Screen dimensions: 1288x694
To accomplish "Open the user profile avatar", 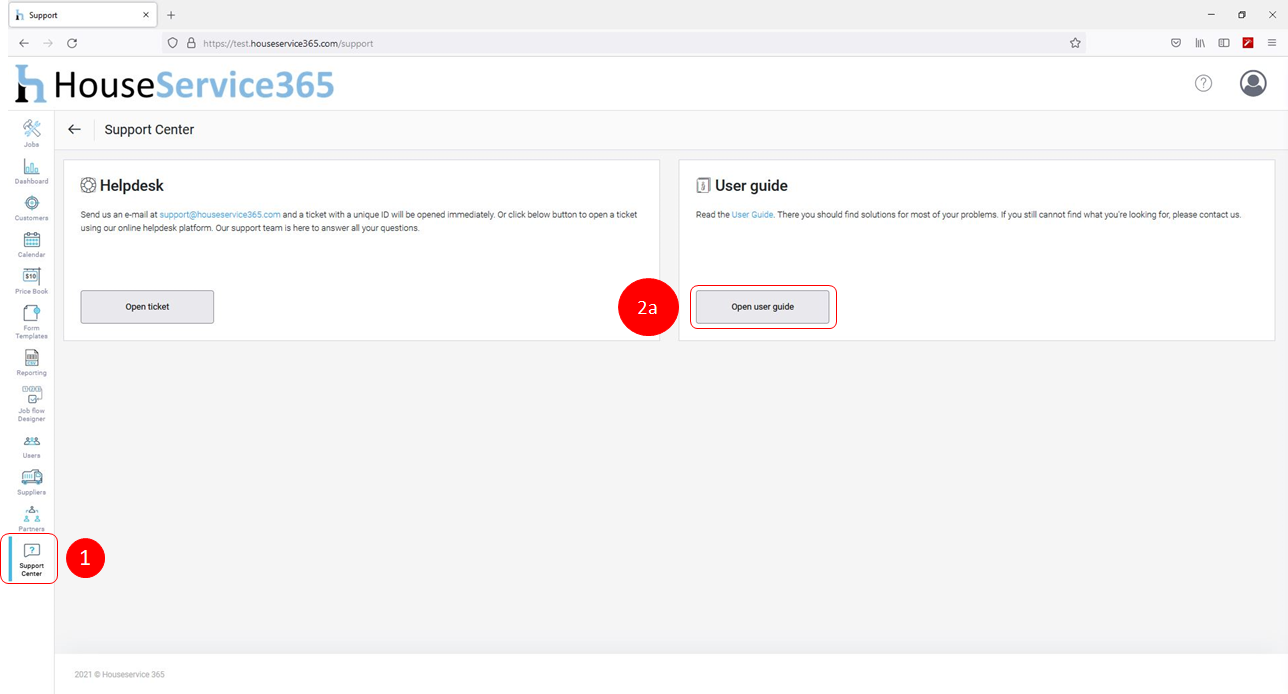I will 1253,83.
